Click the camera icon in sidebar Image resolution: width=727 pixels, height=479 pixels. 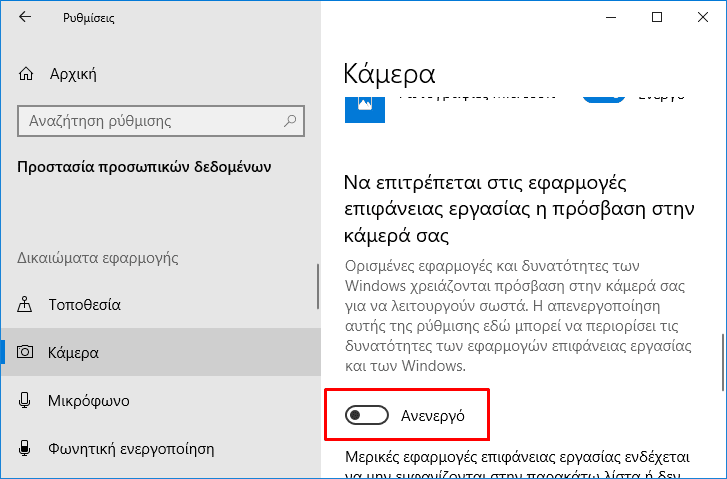pyautogui.click(x=25, y=352)
